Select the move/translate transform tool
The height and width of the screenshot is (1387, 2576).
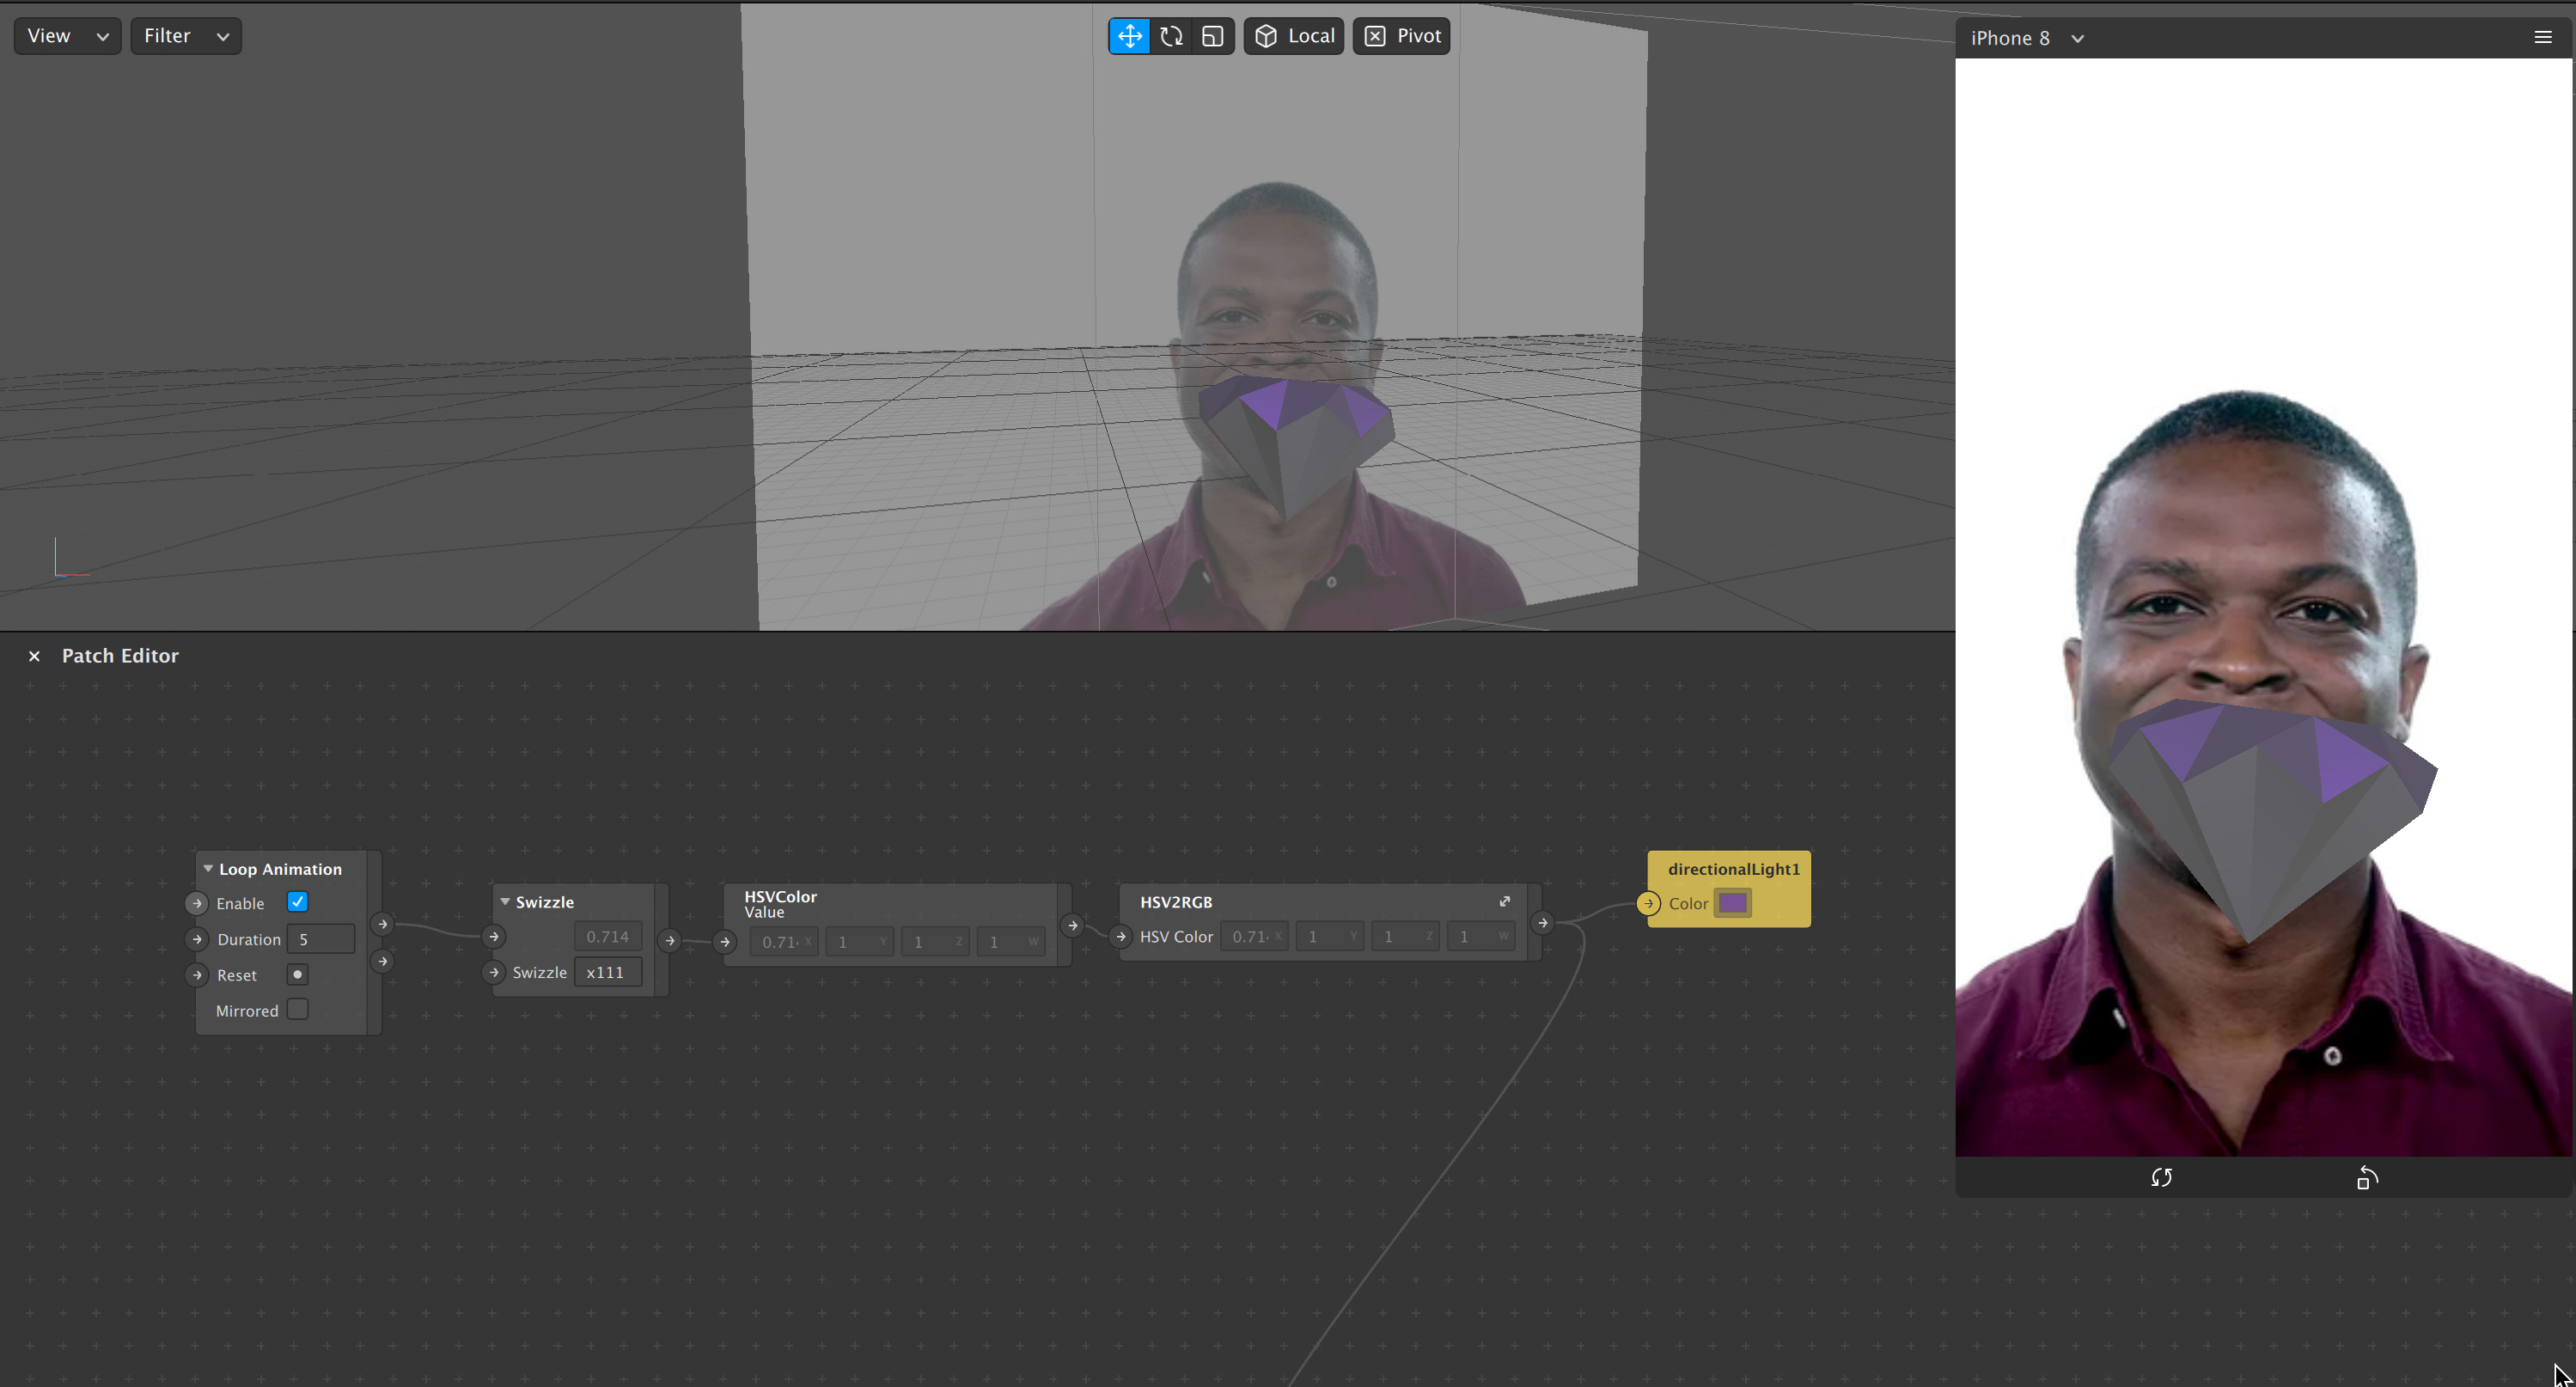pos(1129,36)
